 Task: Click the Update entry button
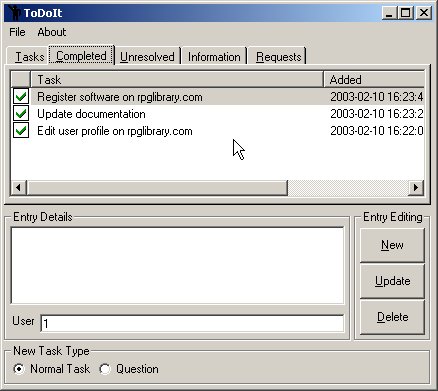tap(392, 281)
